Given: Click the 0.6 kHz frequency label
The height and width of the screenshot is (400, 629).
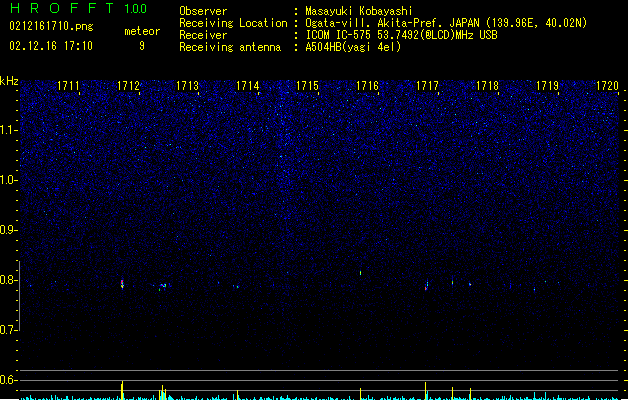Looking at the screenshot, I should click(8, 380).
